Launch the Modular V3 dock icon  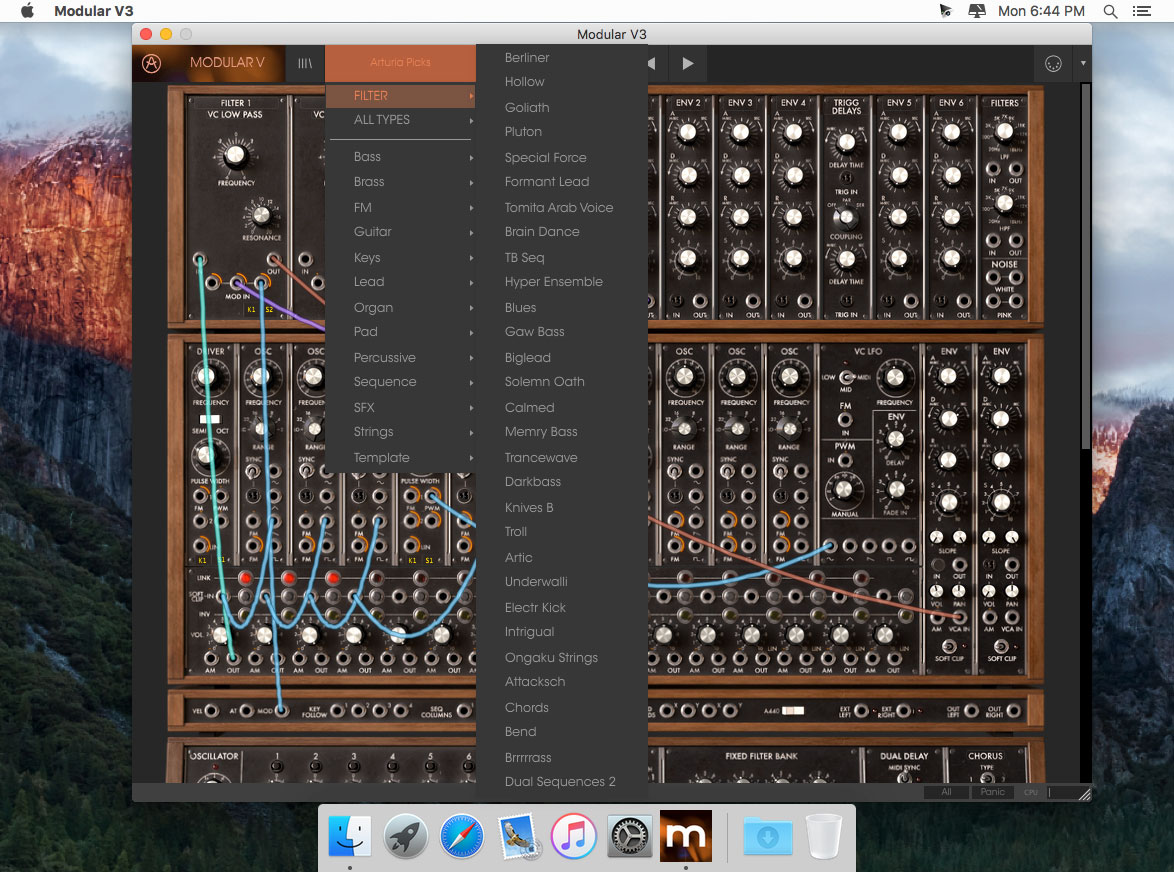pyautogui.click(x=685, y=836)
